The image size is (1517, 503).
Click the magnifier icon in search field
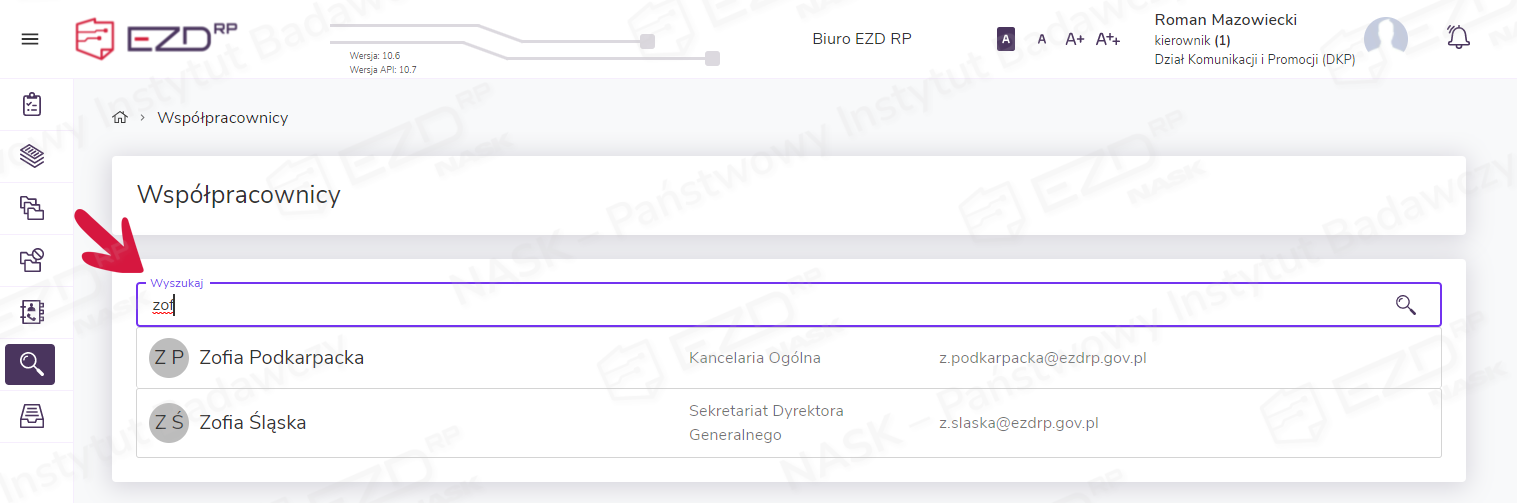(x=1406, y=305)
